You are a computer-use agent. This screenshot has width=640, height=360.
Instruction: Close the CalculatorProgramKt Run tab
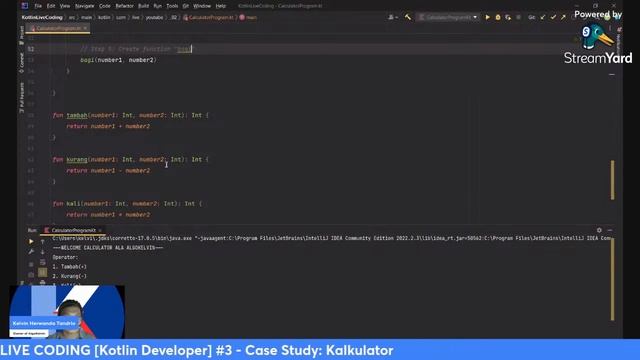click(100, 230)
